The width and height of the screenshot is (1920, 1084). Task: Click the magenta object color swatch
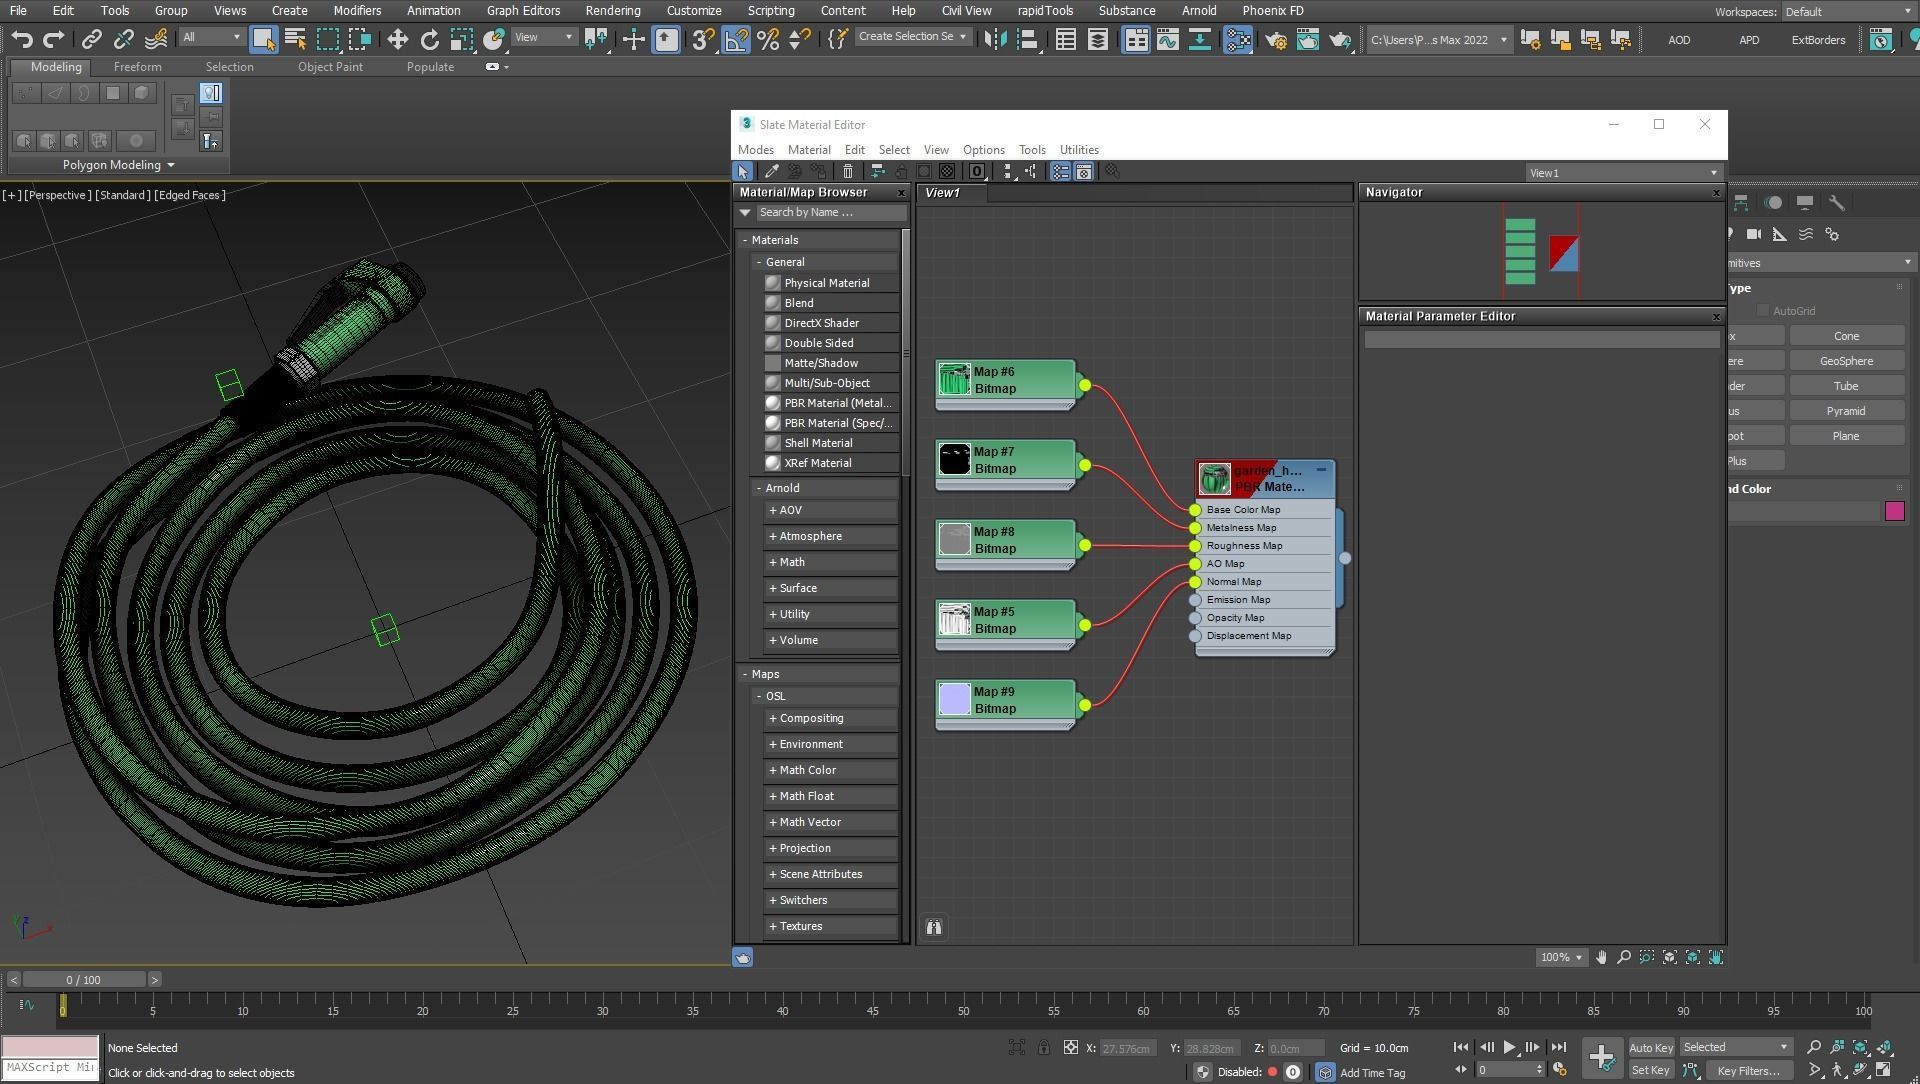pos(1894,511)
